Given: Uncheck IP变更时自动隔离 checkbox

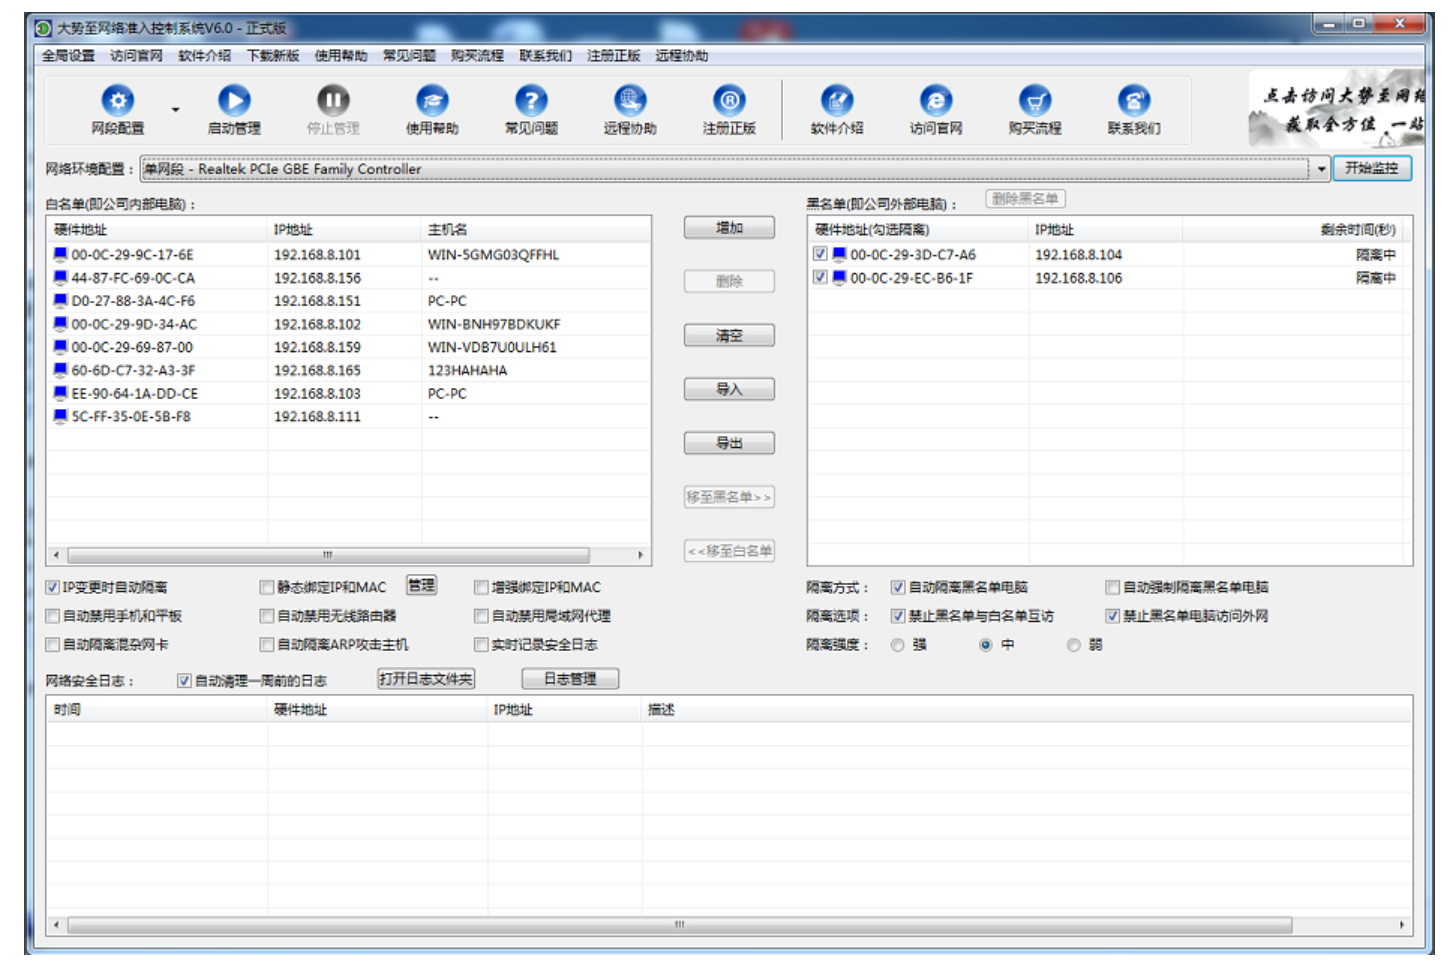Looking at the screenshot, I should 53,588.
